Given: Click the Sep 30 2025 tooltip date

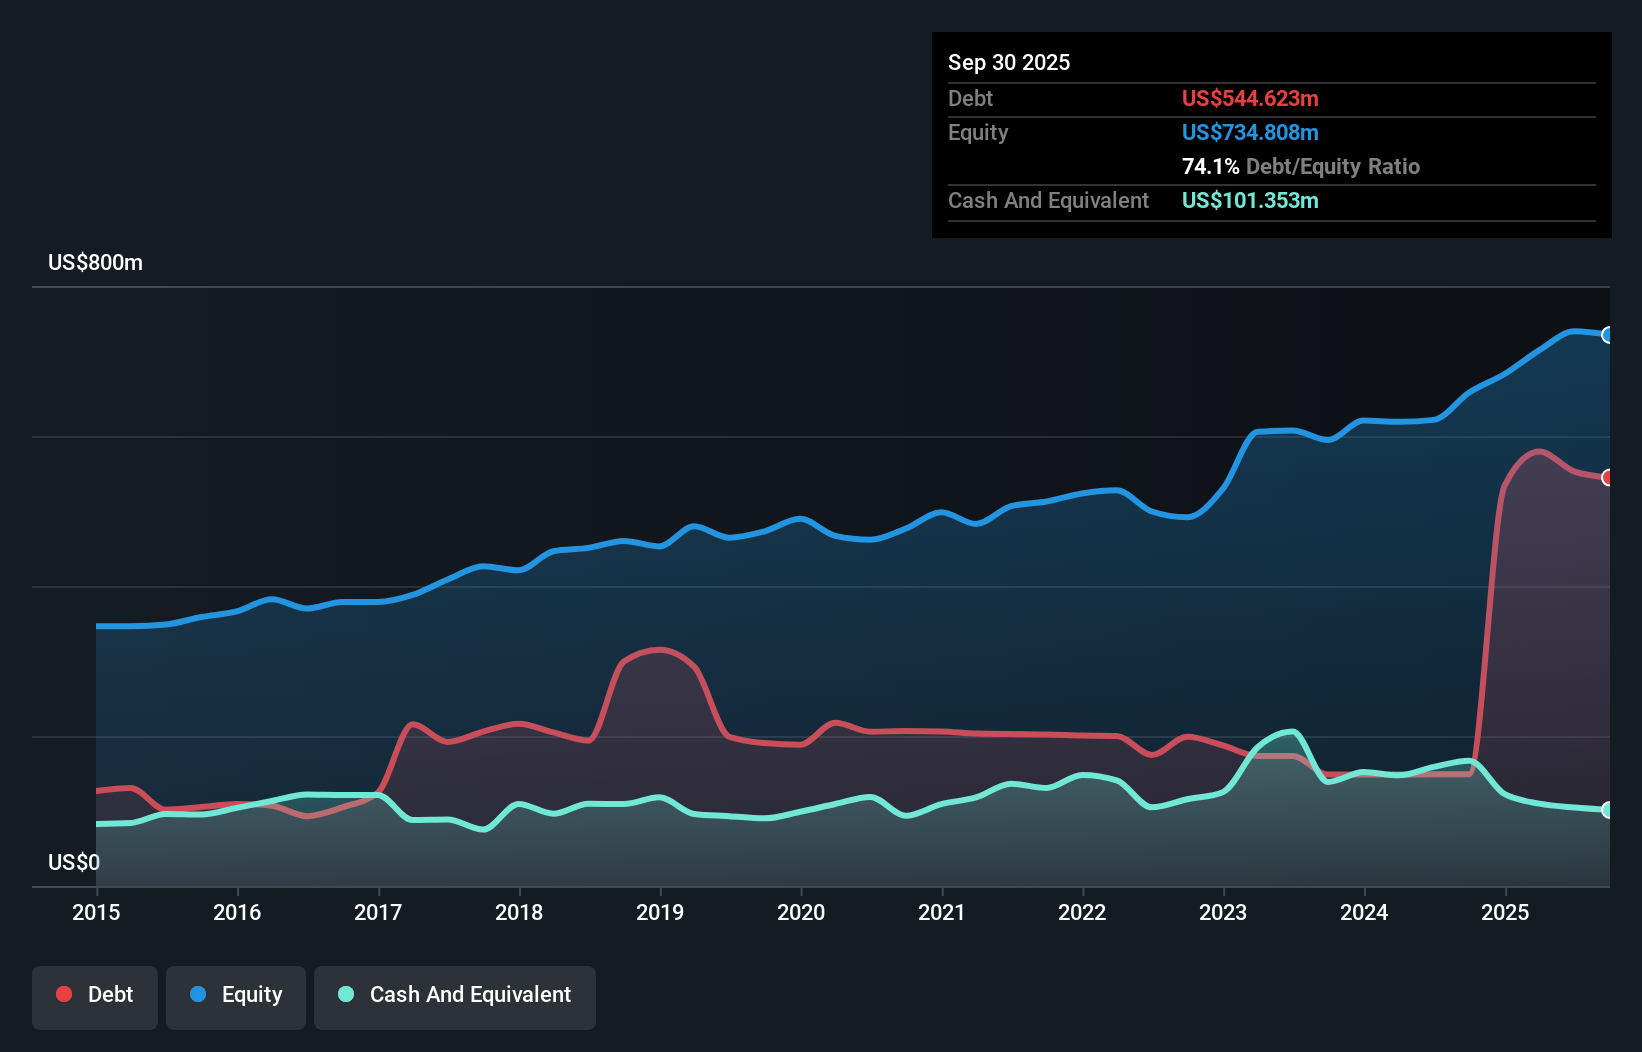Looking at the screenshot, I should (1009, 62).
